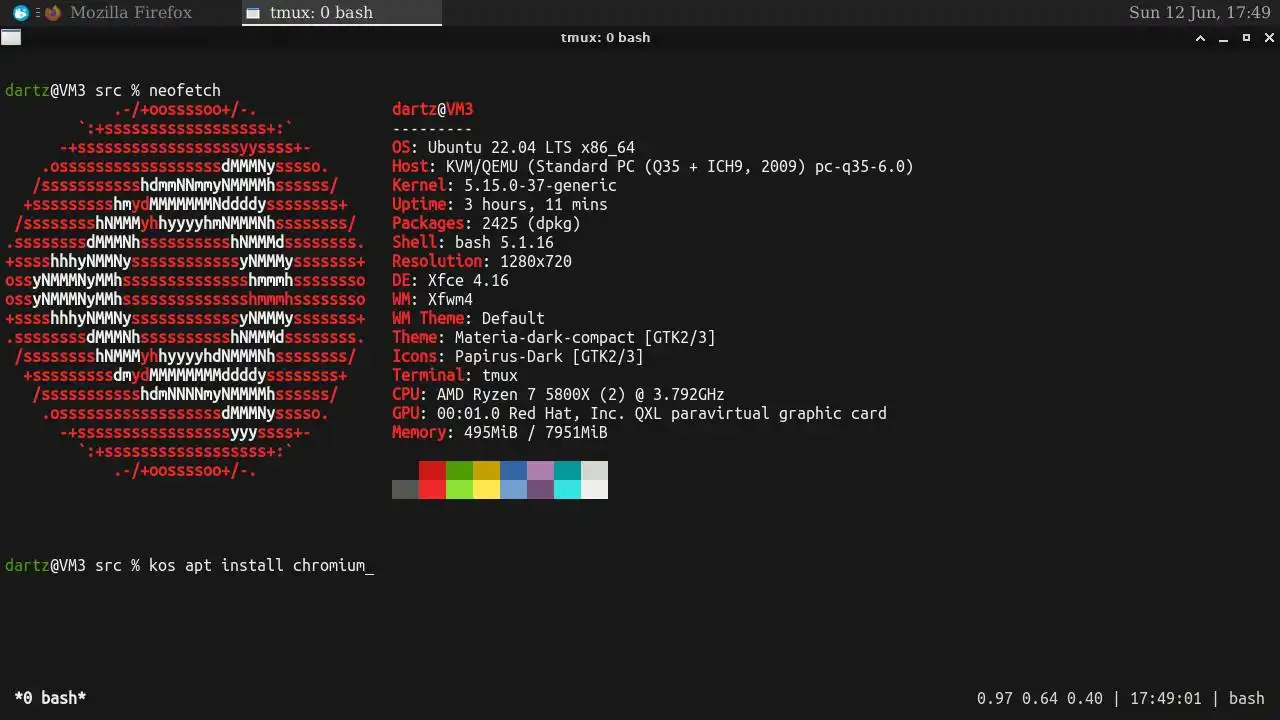Click the dark green palette swatch

point(459,471)
